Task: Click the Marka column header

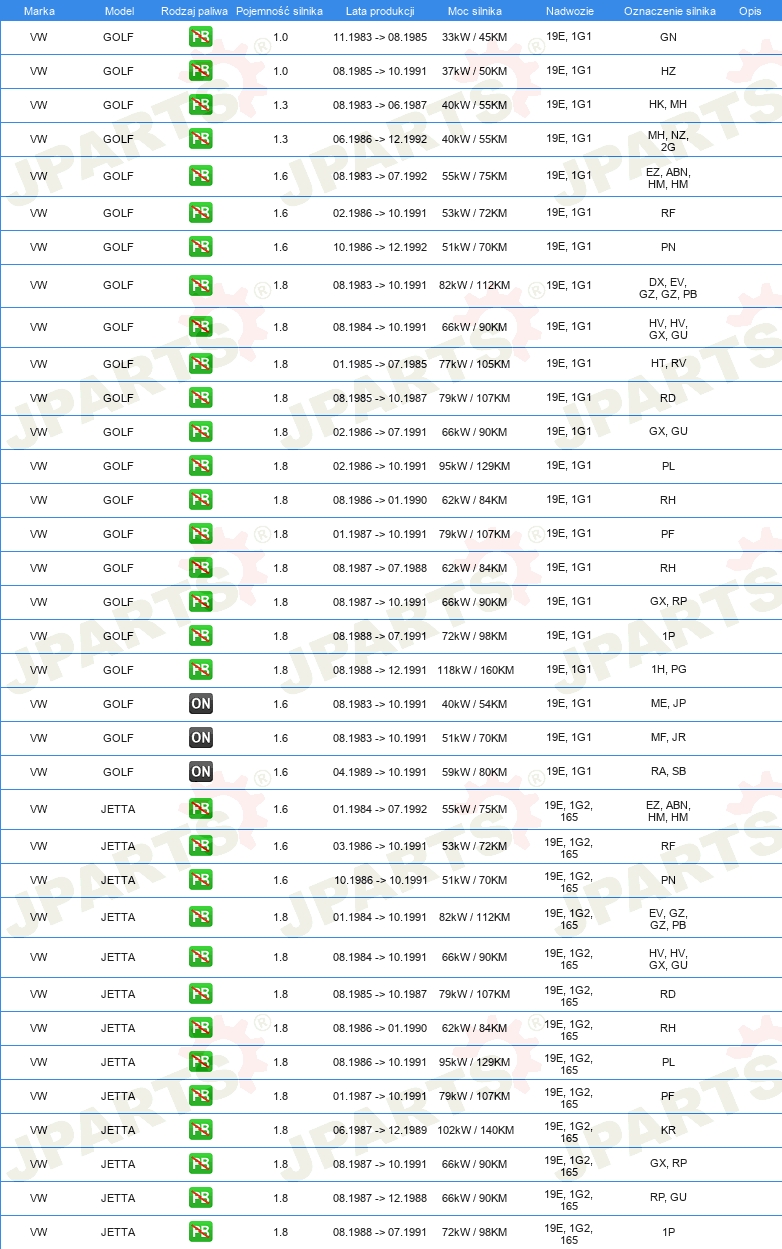Action: (x=39, y=10)
